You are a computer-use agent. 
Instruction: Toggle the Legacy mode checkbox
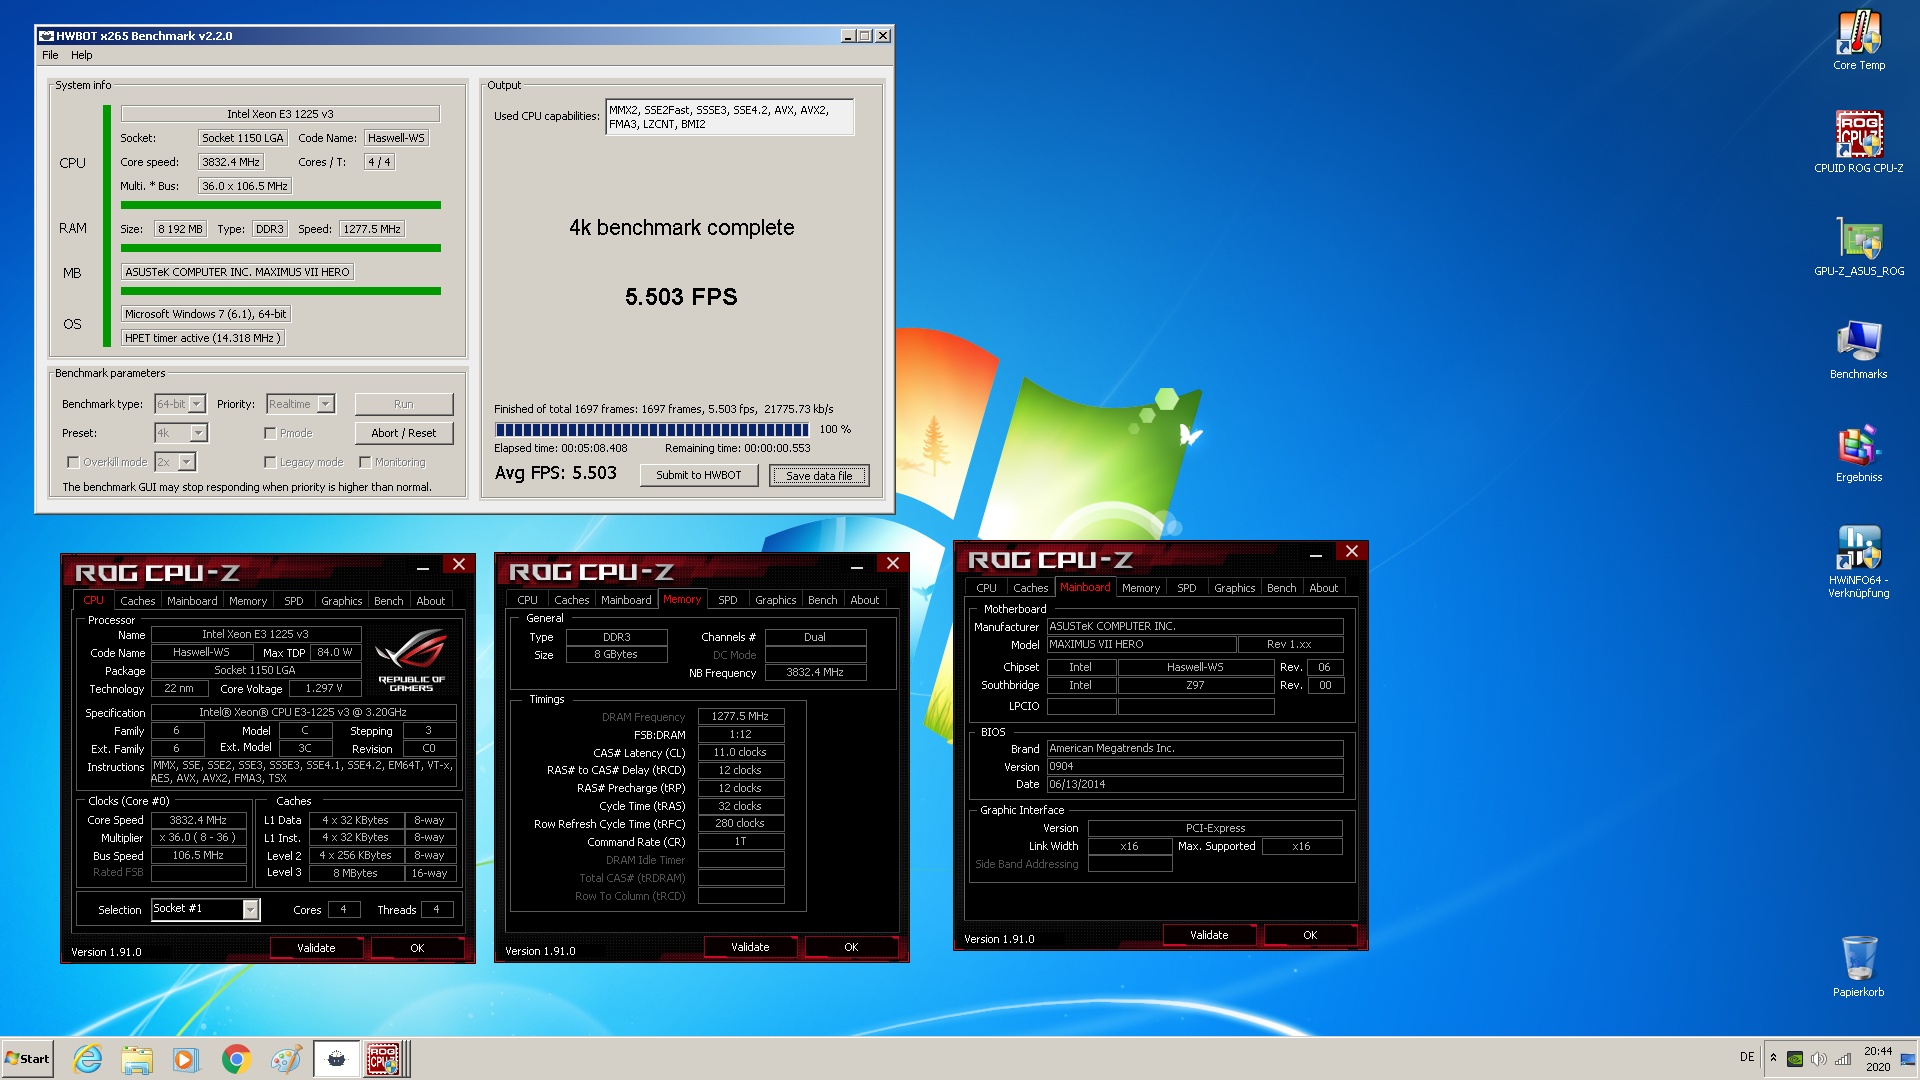coord(270,463)
